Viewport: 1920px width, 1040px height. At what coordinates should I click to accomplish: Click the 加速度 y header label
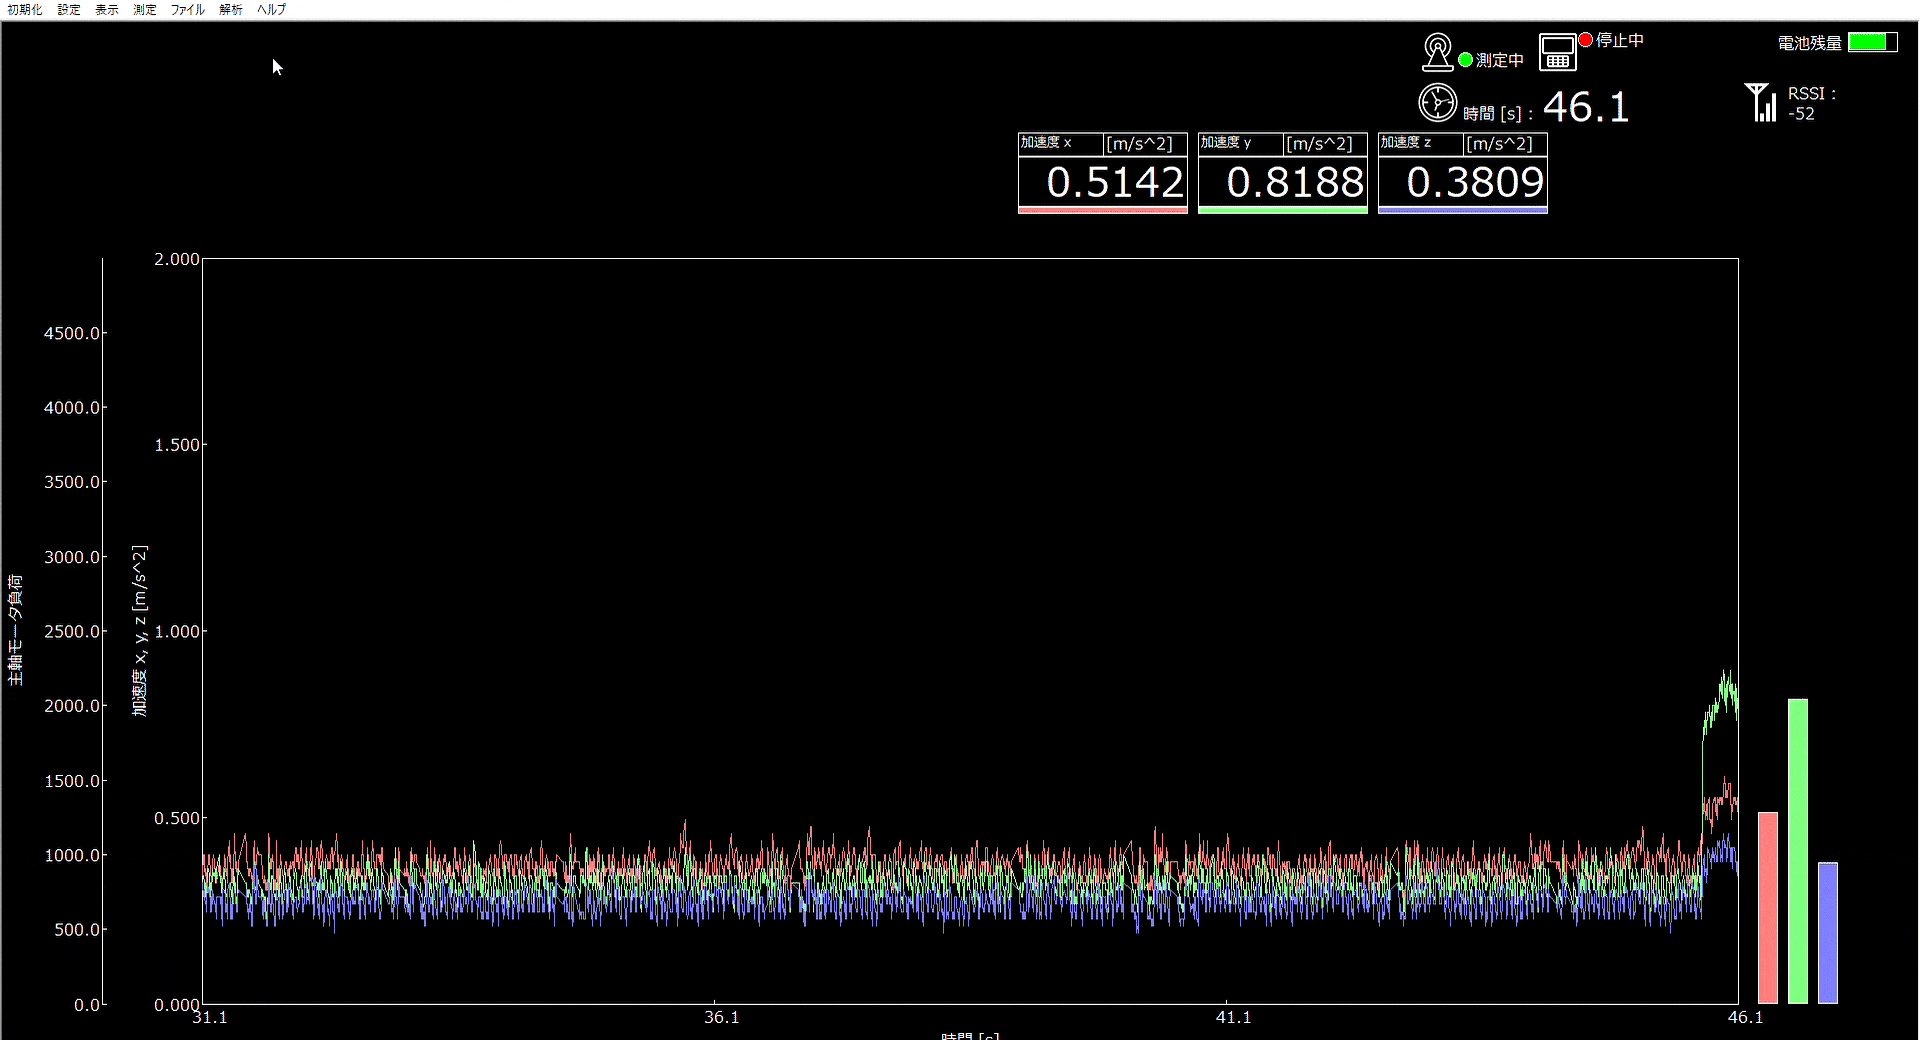pos(1226,143)
